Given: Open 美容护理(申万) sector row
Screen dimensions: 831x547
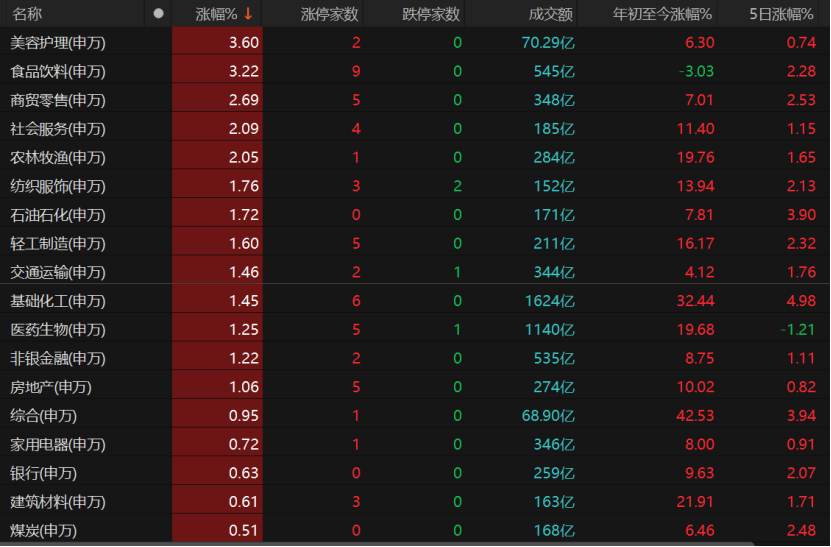Looking at the screenshot, I should point(57,42).
